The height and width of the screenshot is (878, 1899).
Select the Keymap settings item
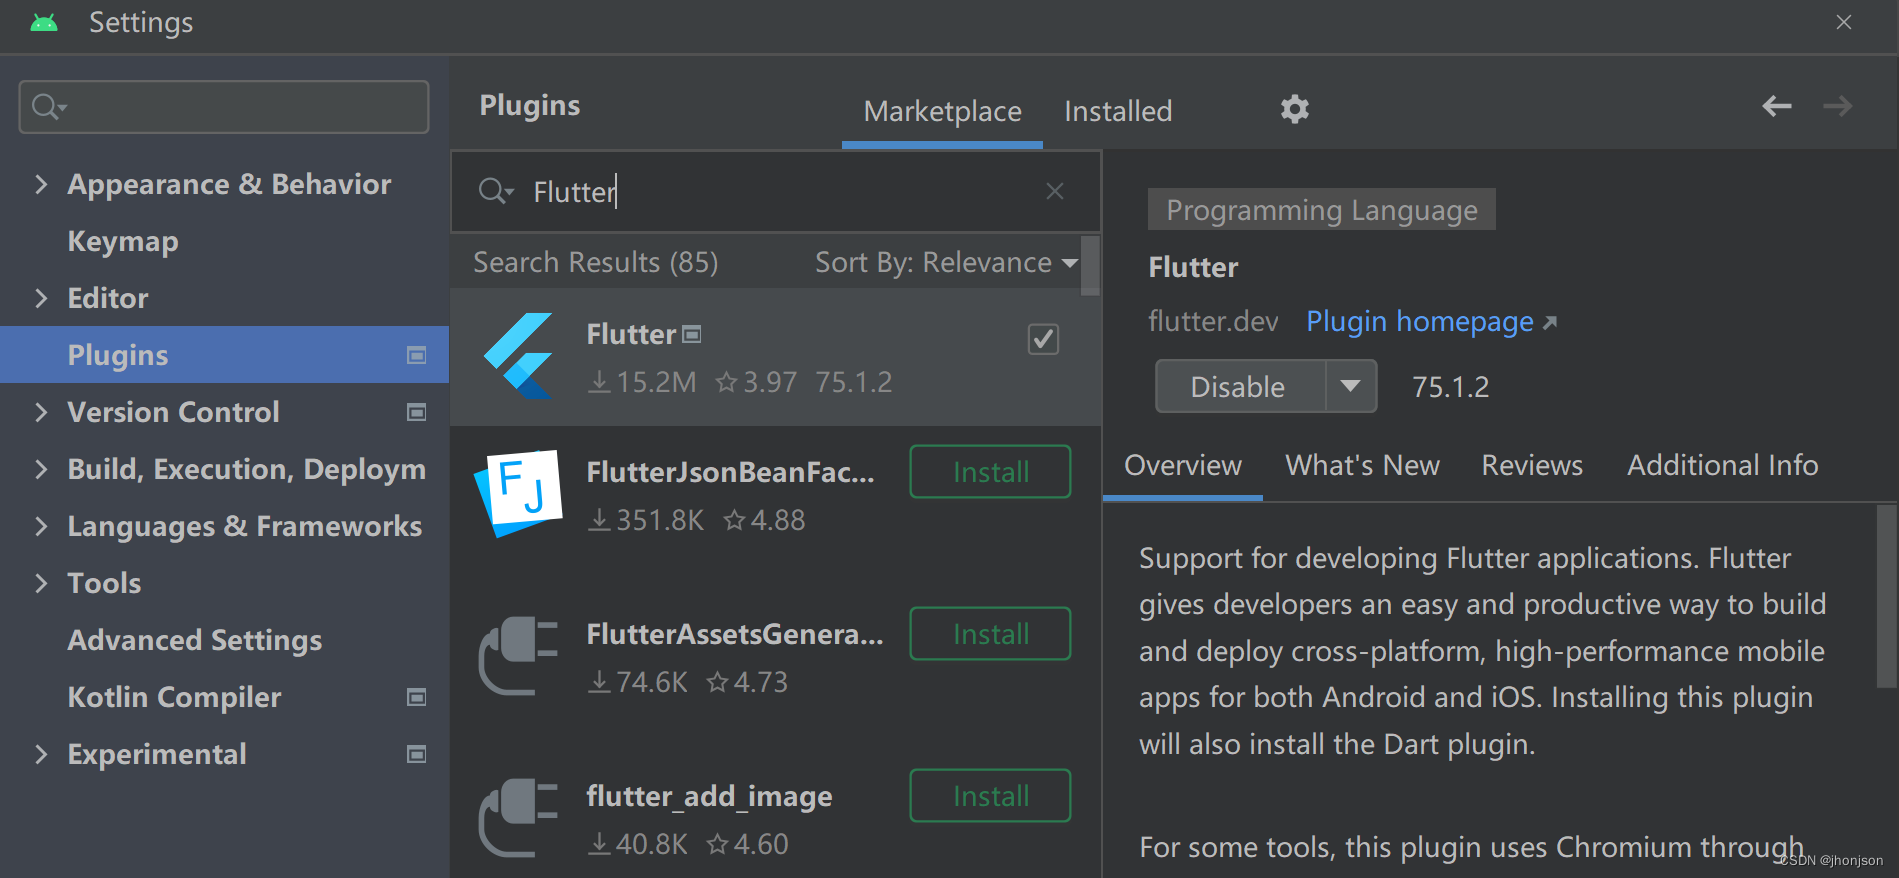(x=123, y=241)
